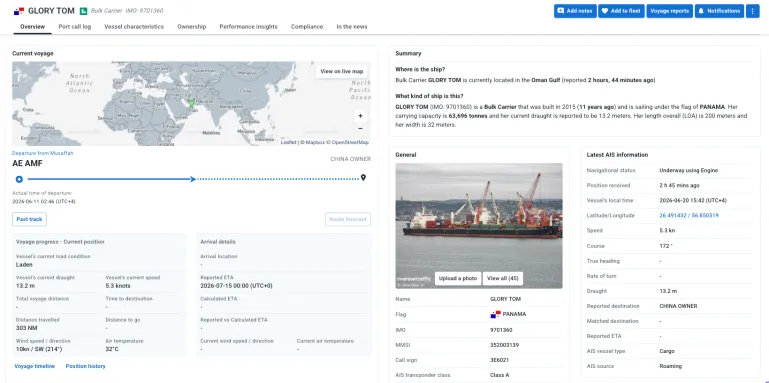Go to the Ownership tab
This screenshot has width=769, height=383.
(x=192, y=26)
